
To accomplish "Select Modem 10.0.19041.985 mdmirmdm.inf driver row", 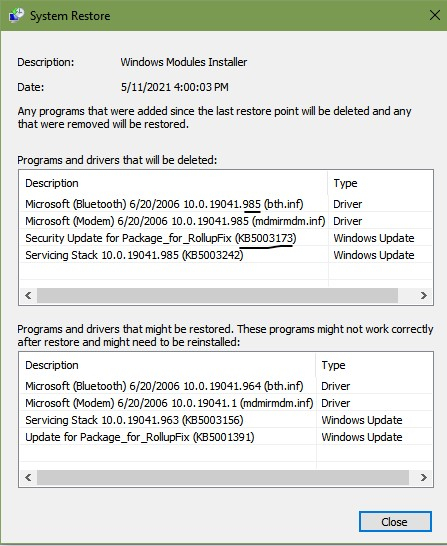I will pyautogui.click(x=226, y=221).
